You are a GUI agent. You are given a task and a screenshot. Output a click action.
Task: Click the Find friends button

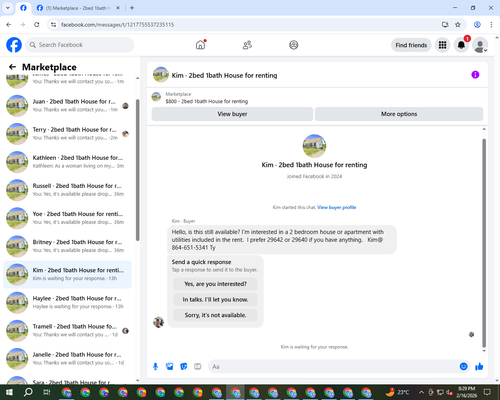pos(411,45)
